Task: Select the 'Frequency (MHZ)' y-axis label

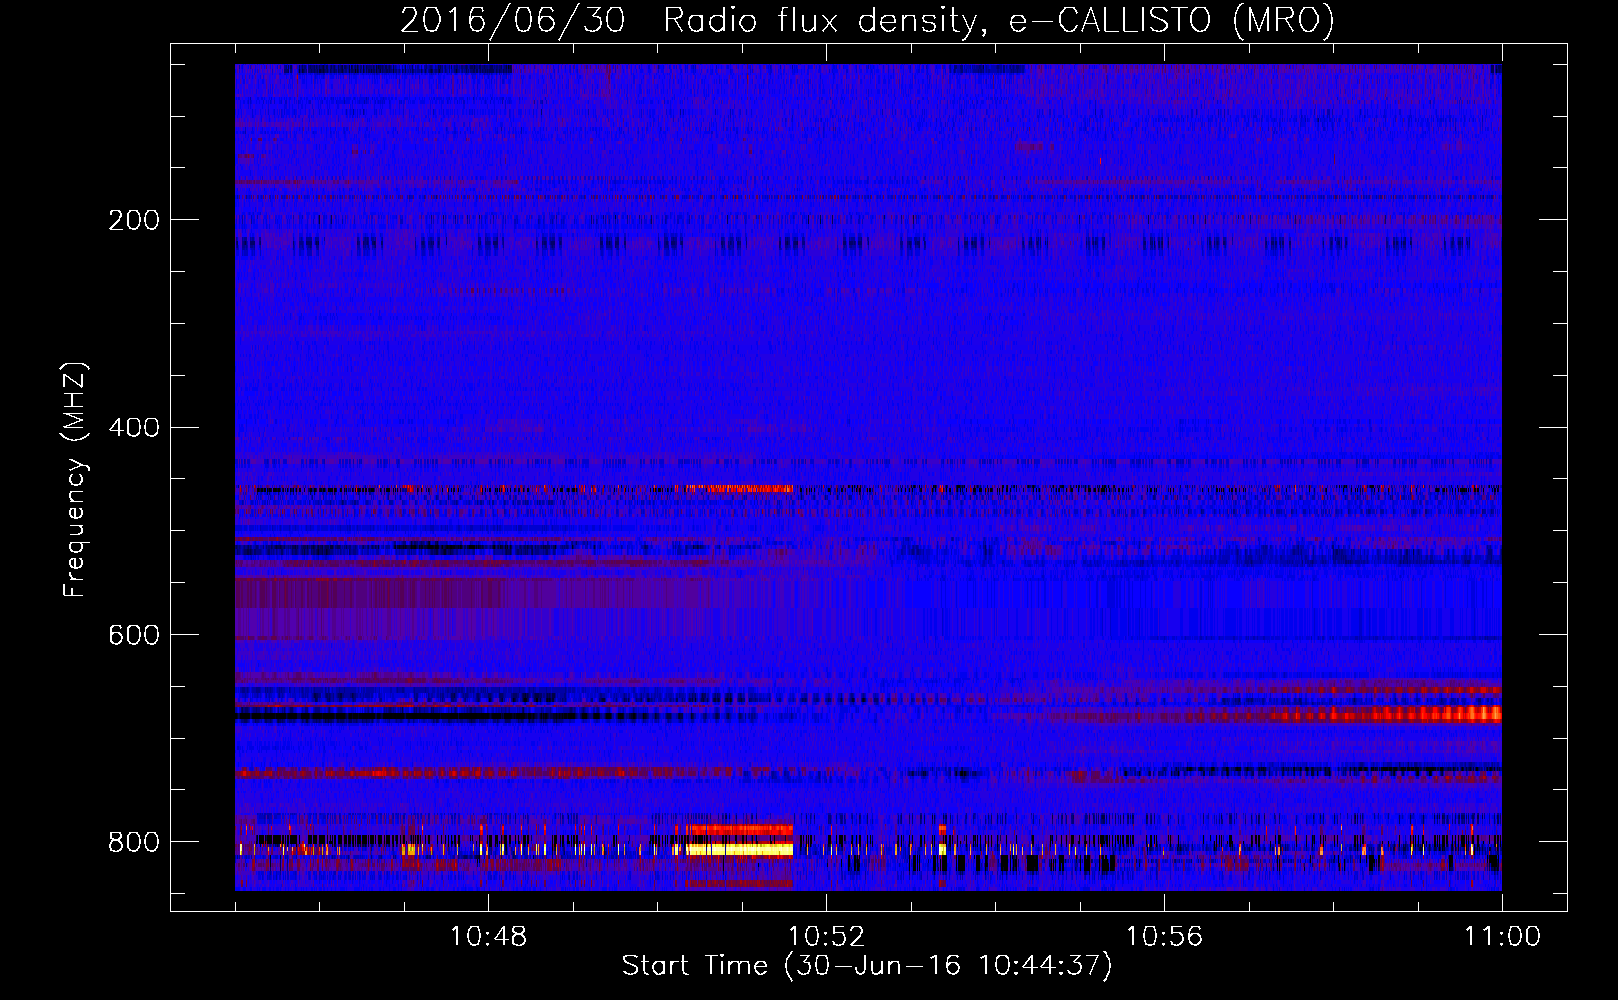Action: pyautogui.click(x=74, y=480)
